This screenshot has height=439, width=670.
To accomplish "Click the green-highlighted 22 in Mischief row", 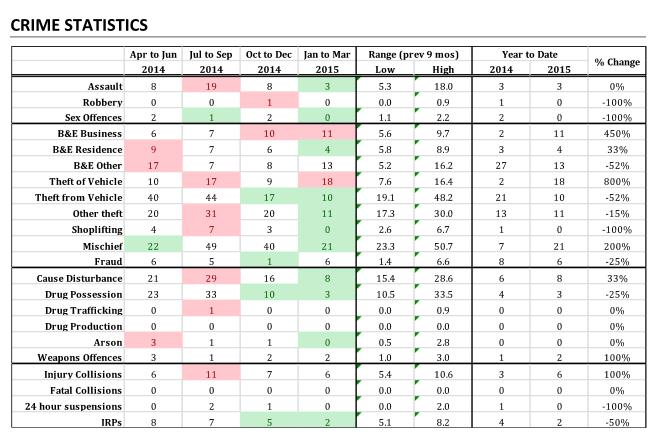I will pos(153,245).
